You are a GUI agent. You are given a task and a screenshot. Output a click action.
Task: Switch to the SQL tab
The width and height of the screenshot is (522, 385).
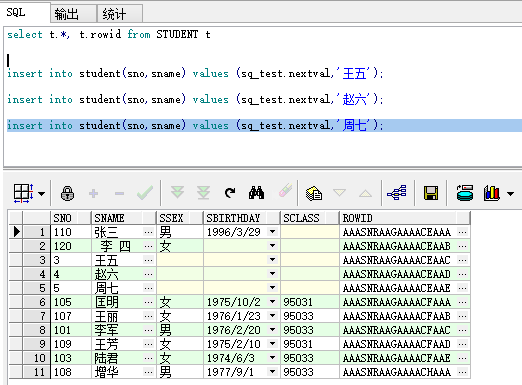(26, 13)
